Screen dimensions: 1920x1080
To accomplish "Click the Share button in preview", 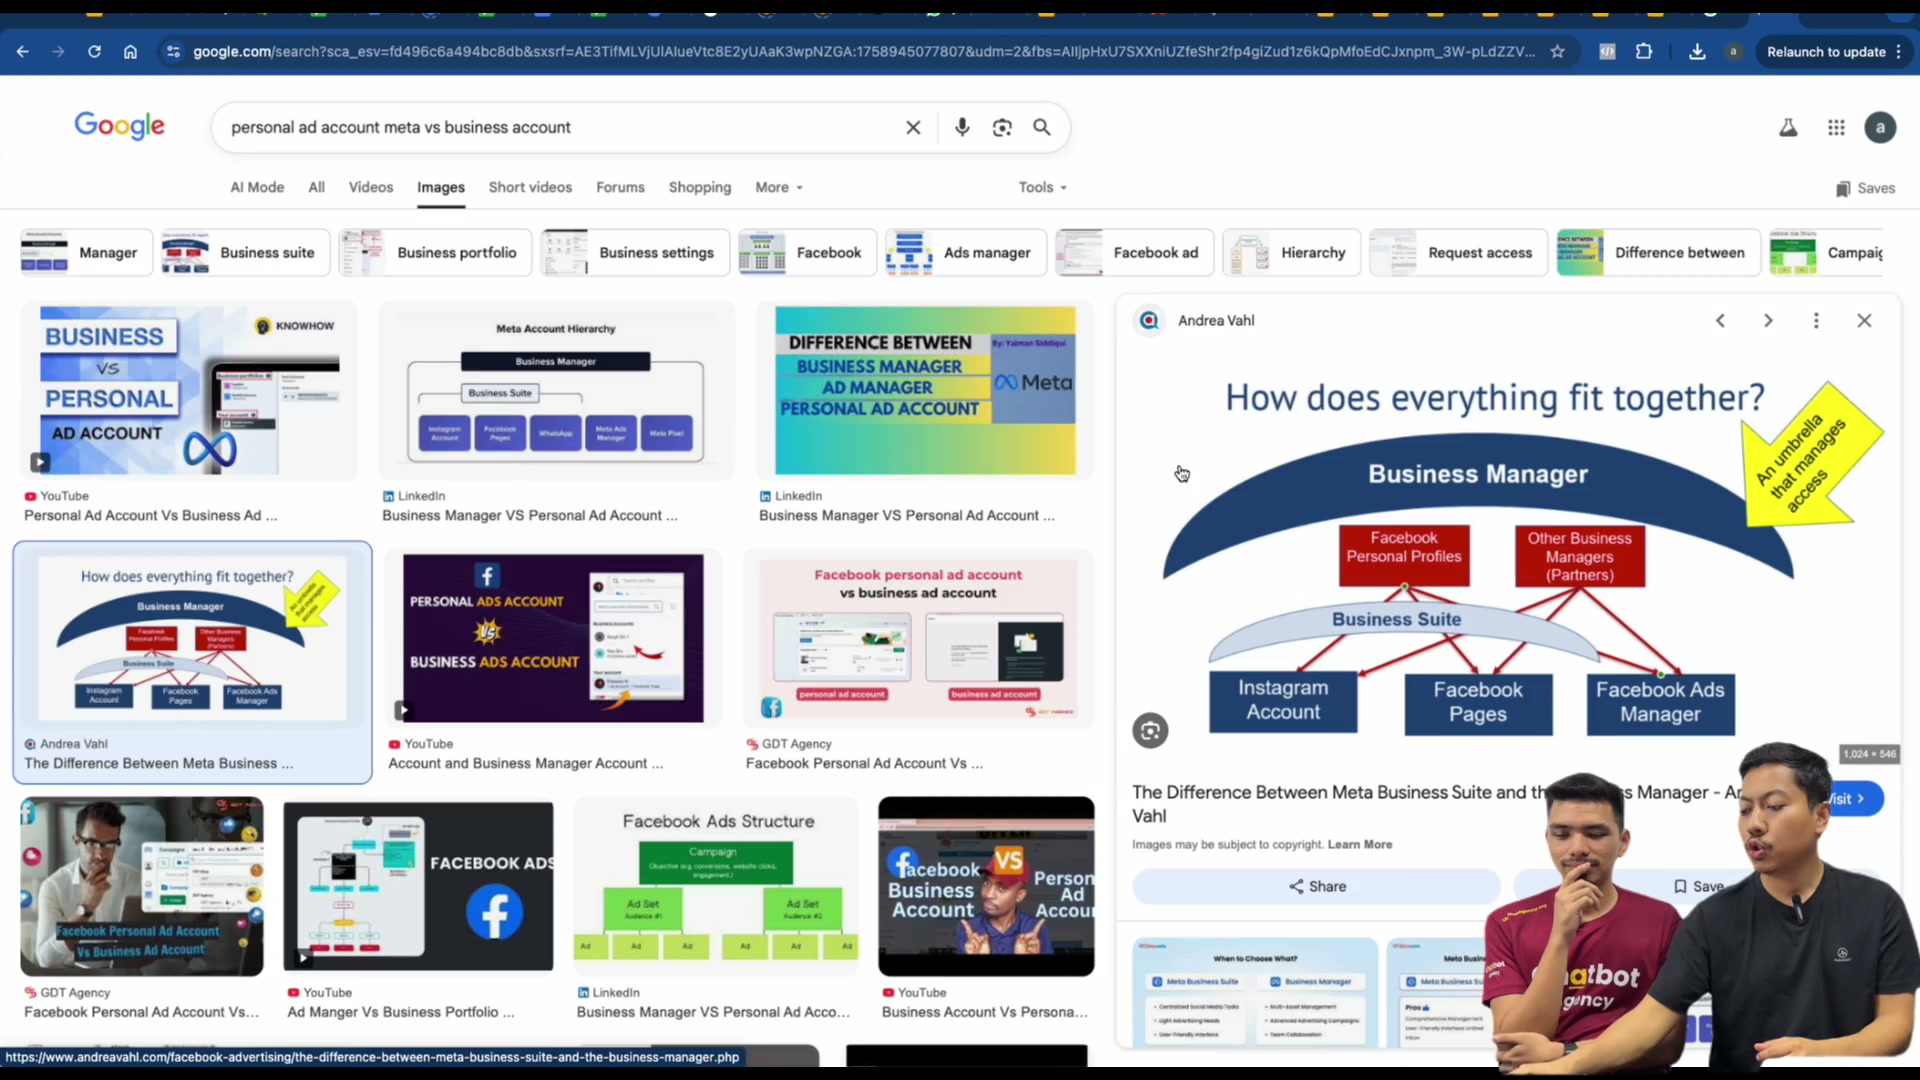I will [x=1316, y=886].
